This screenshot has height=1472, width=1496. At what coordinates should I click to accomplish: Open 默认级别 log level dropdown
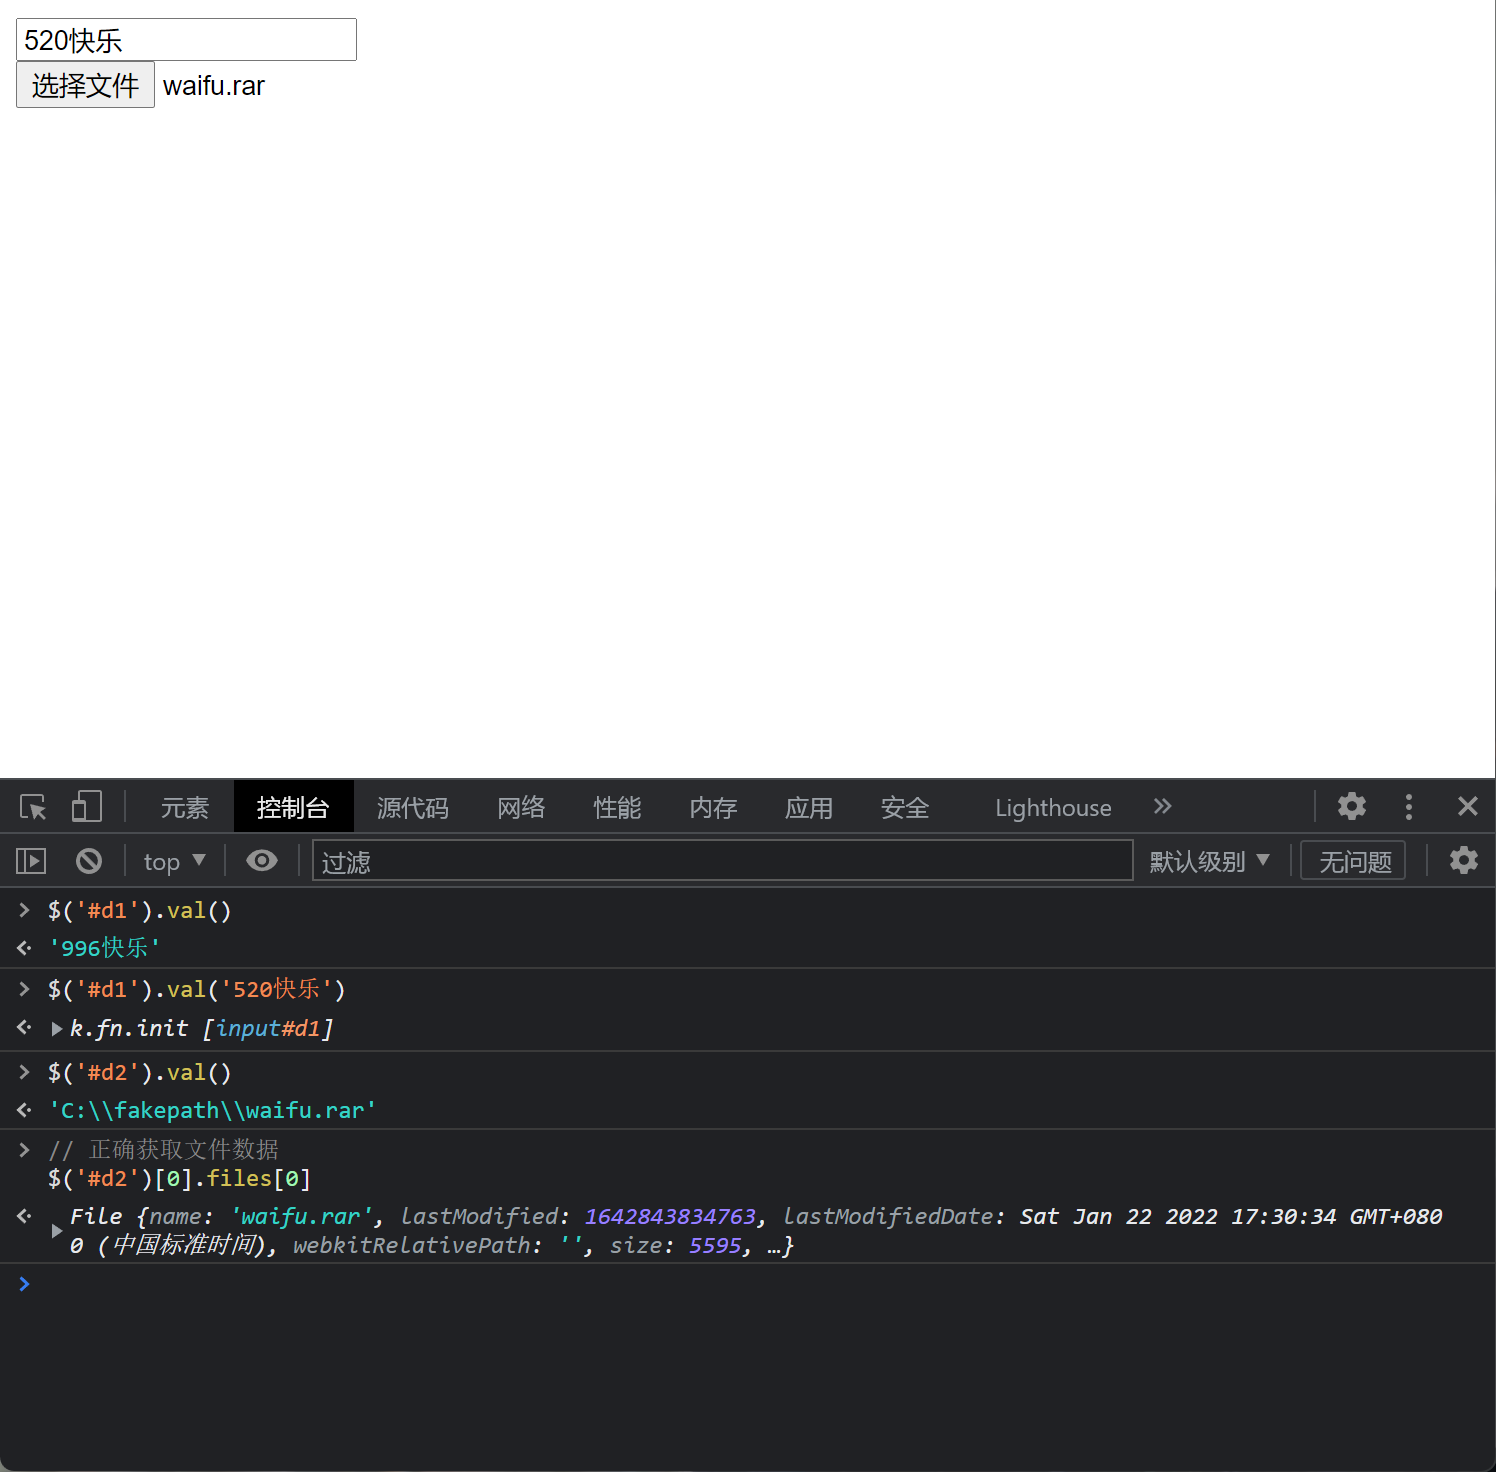1209,861
